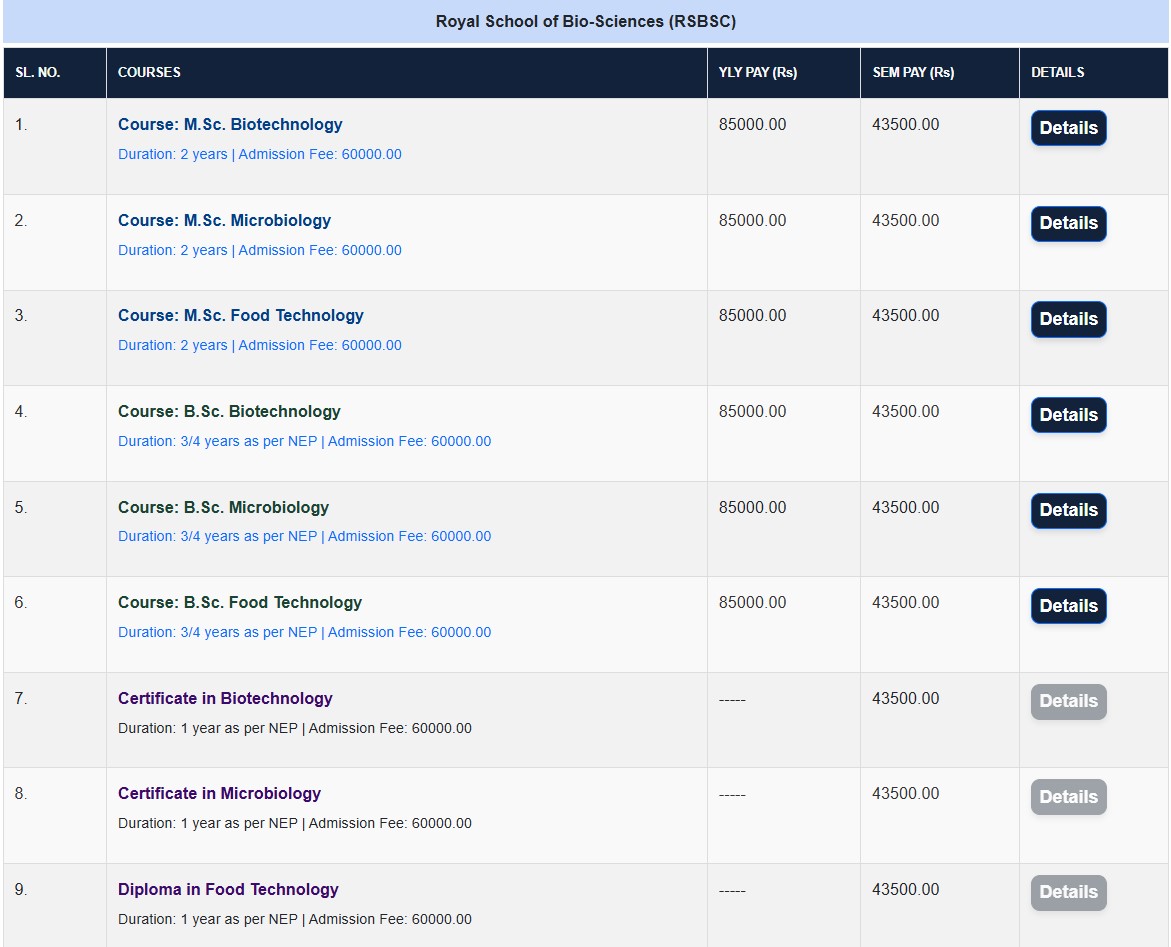This screenshot has height=947, width=1171.
Task: Click greyed Details for Diploma in Food Technology
Action: [1068, 892]
